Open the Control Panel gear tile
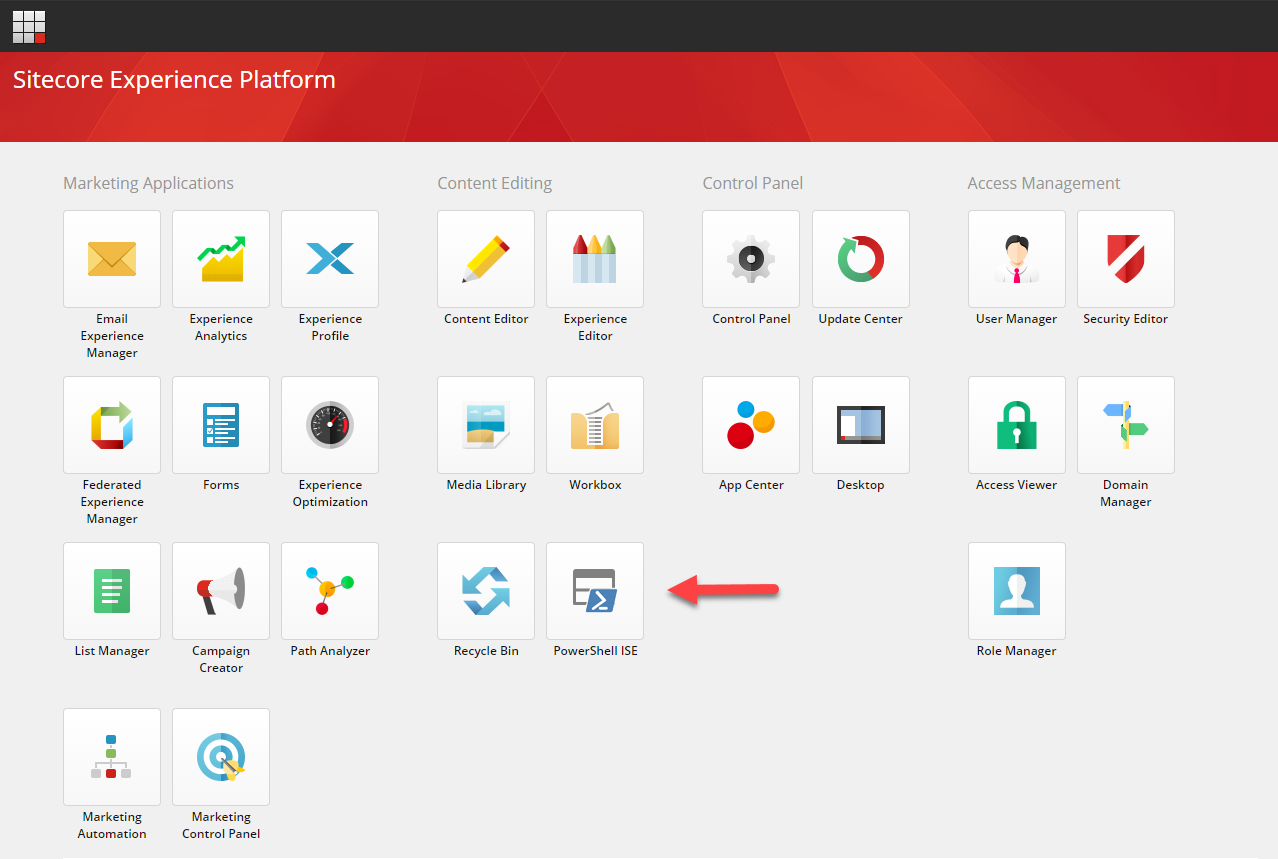1278x859 pixels. [x=751, y=259]
